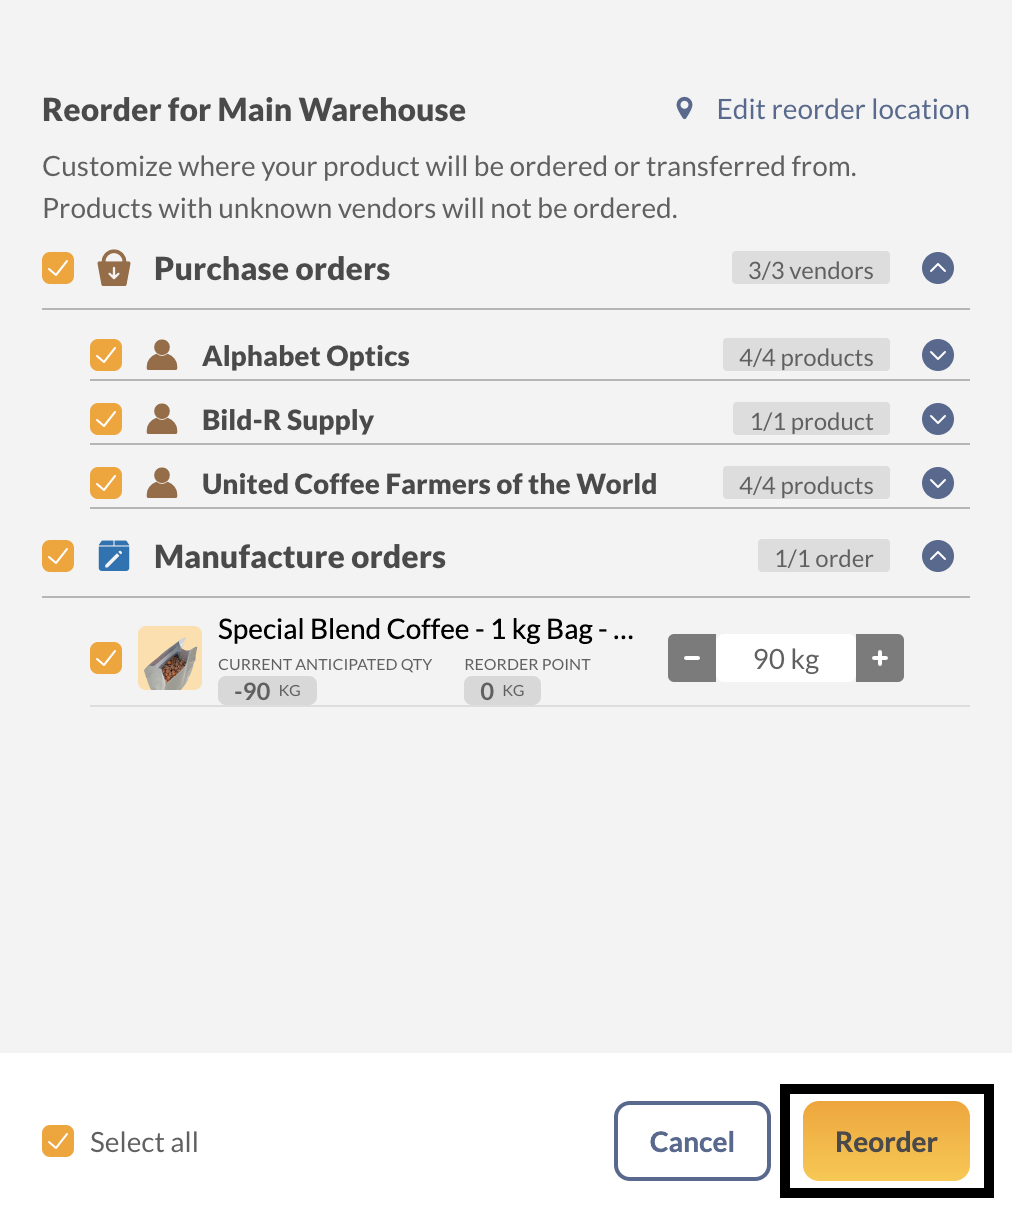
Task: Click the map pin location icon
Action: click(x=683, y=108)
